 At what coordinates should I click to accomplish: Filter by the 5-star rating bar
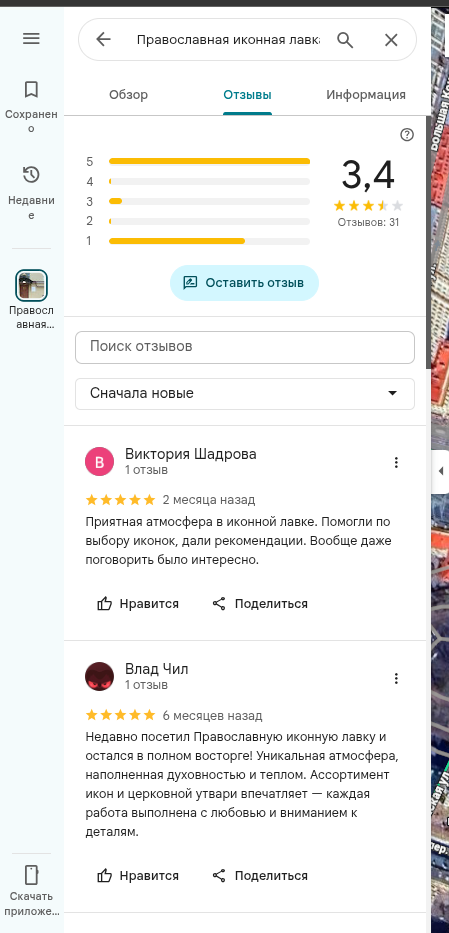[x=209, y=161]
